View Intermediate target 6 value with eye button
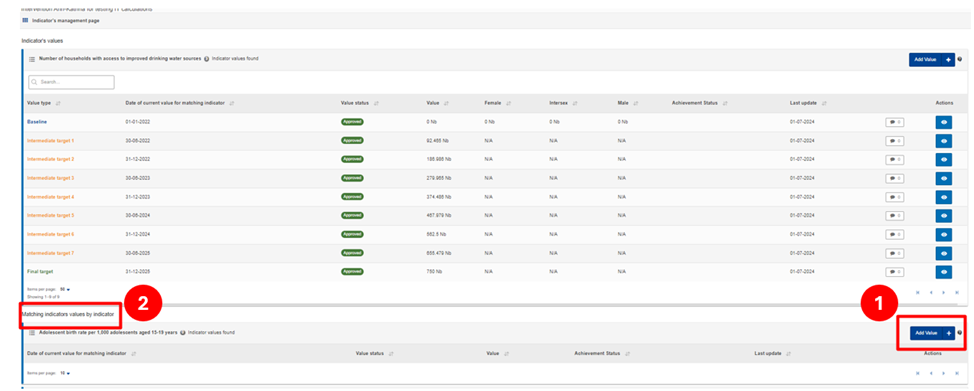 click(944, 234)
